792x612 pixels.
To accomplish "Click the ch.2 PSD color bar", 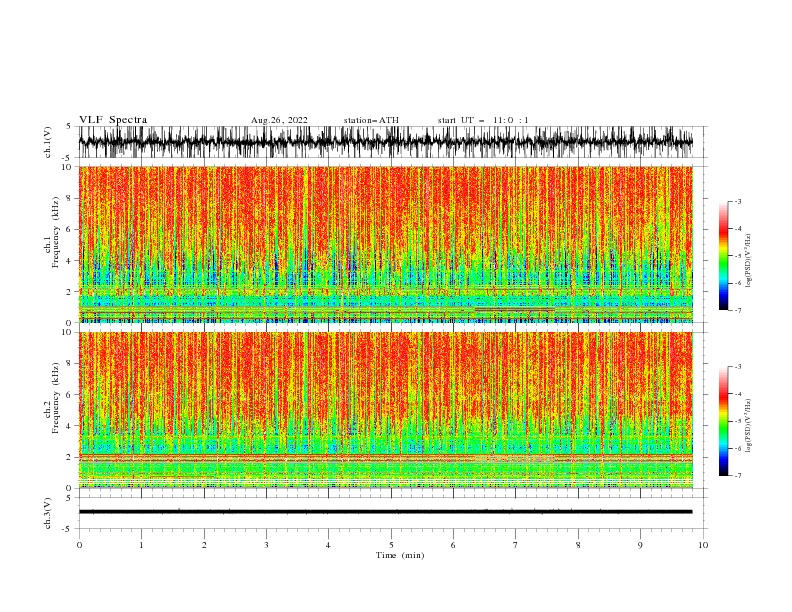I will tap(723, 421).
